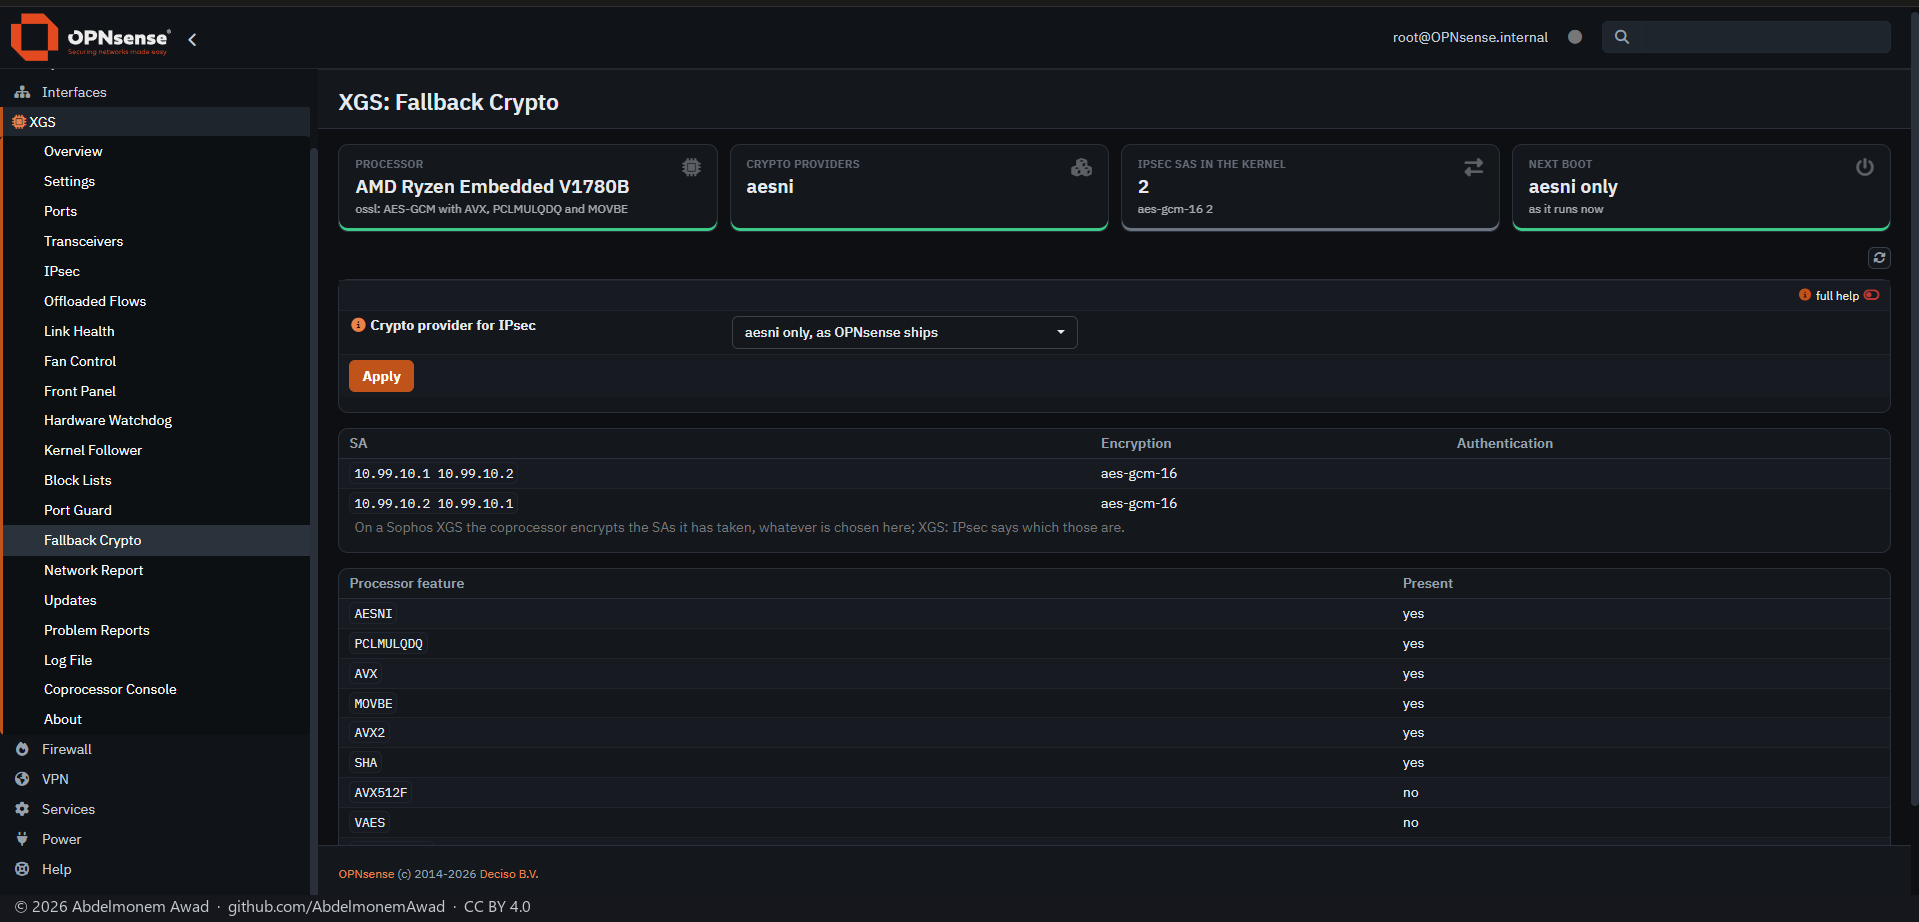Screen dimensions: 1919x922
Task: Expand the VPN menu section
Action: [x=155, y=779]
